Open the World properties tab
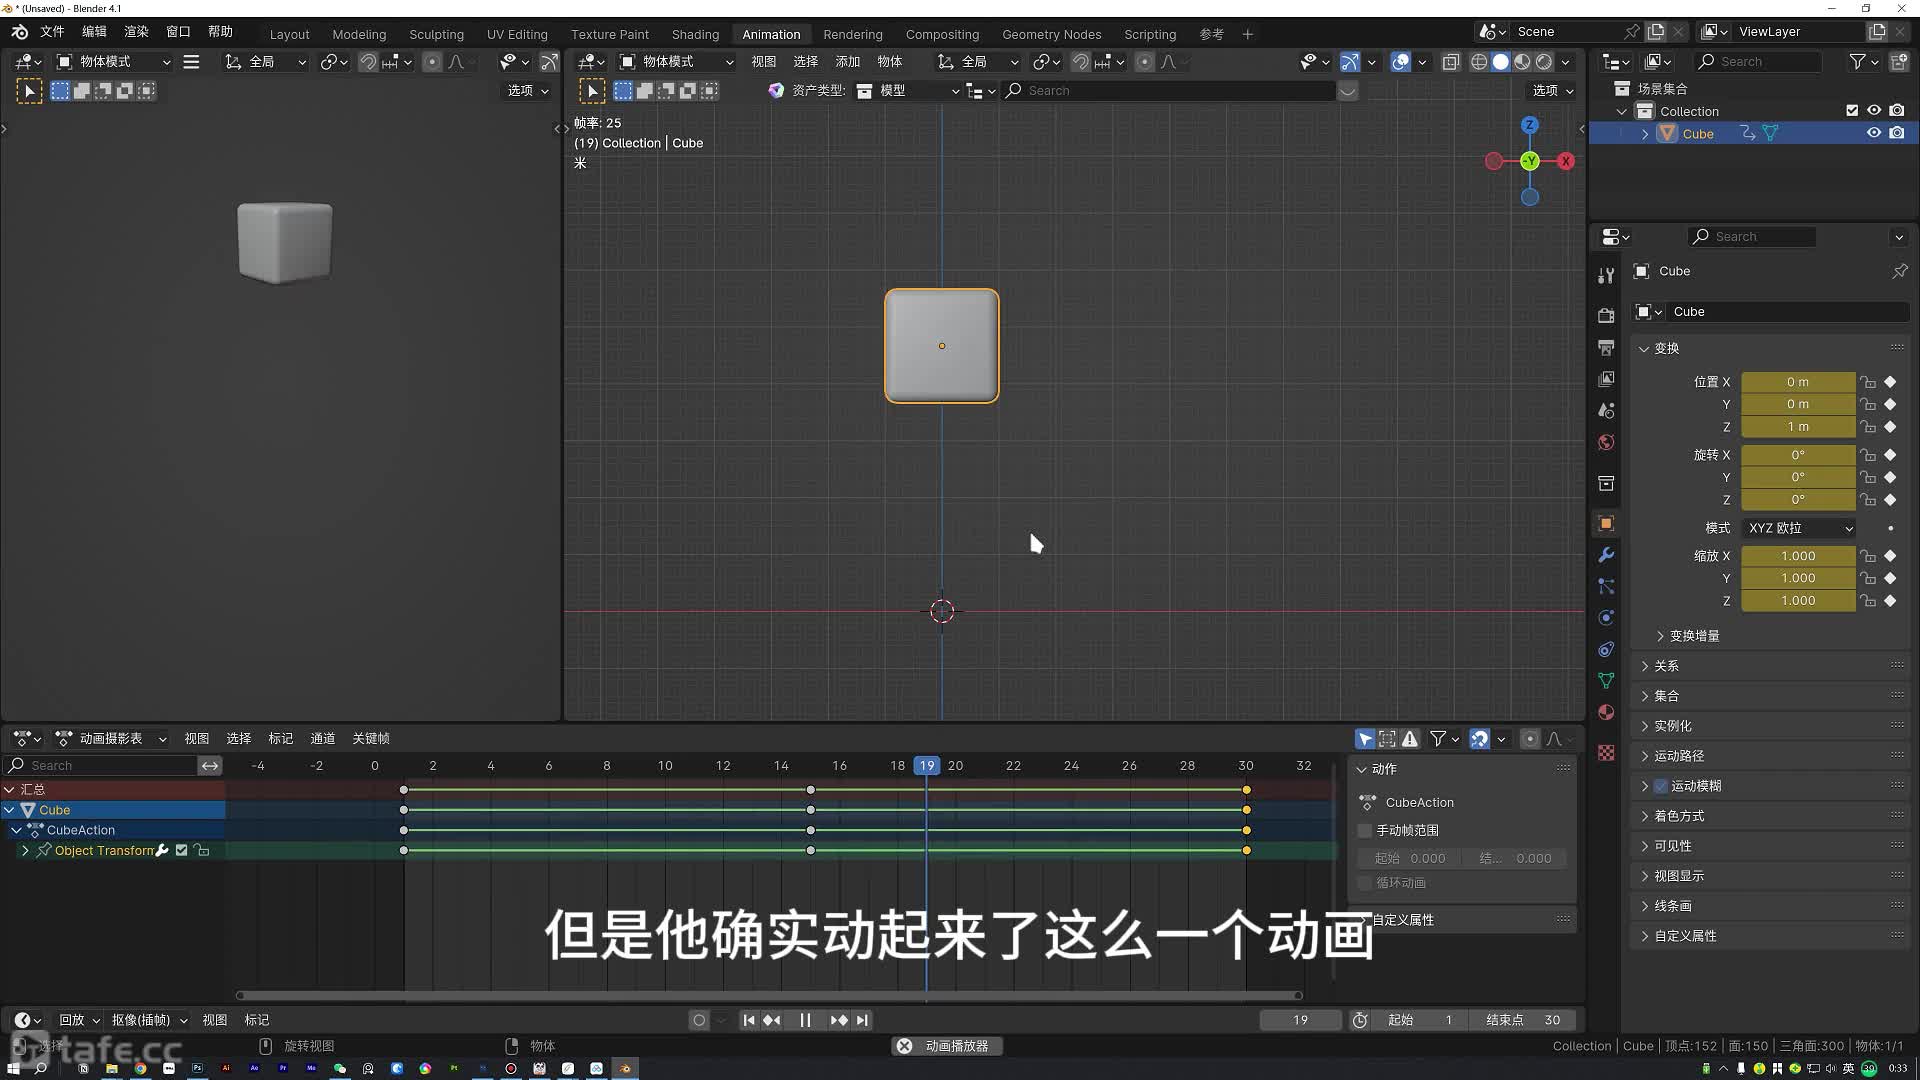The image size is (1920, 1080). (x=1606, y=442)
